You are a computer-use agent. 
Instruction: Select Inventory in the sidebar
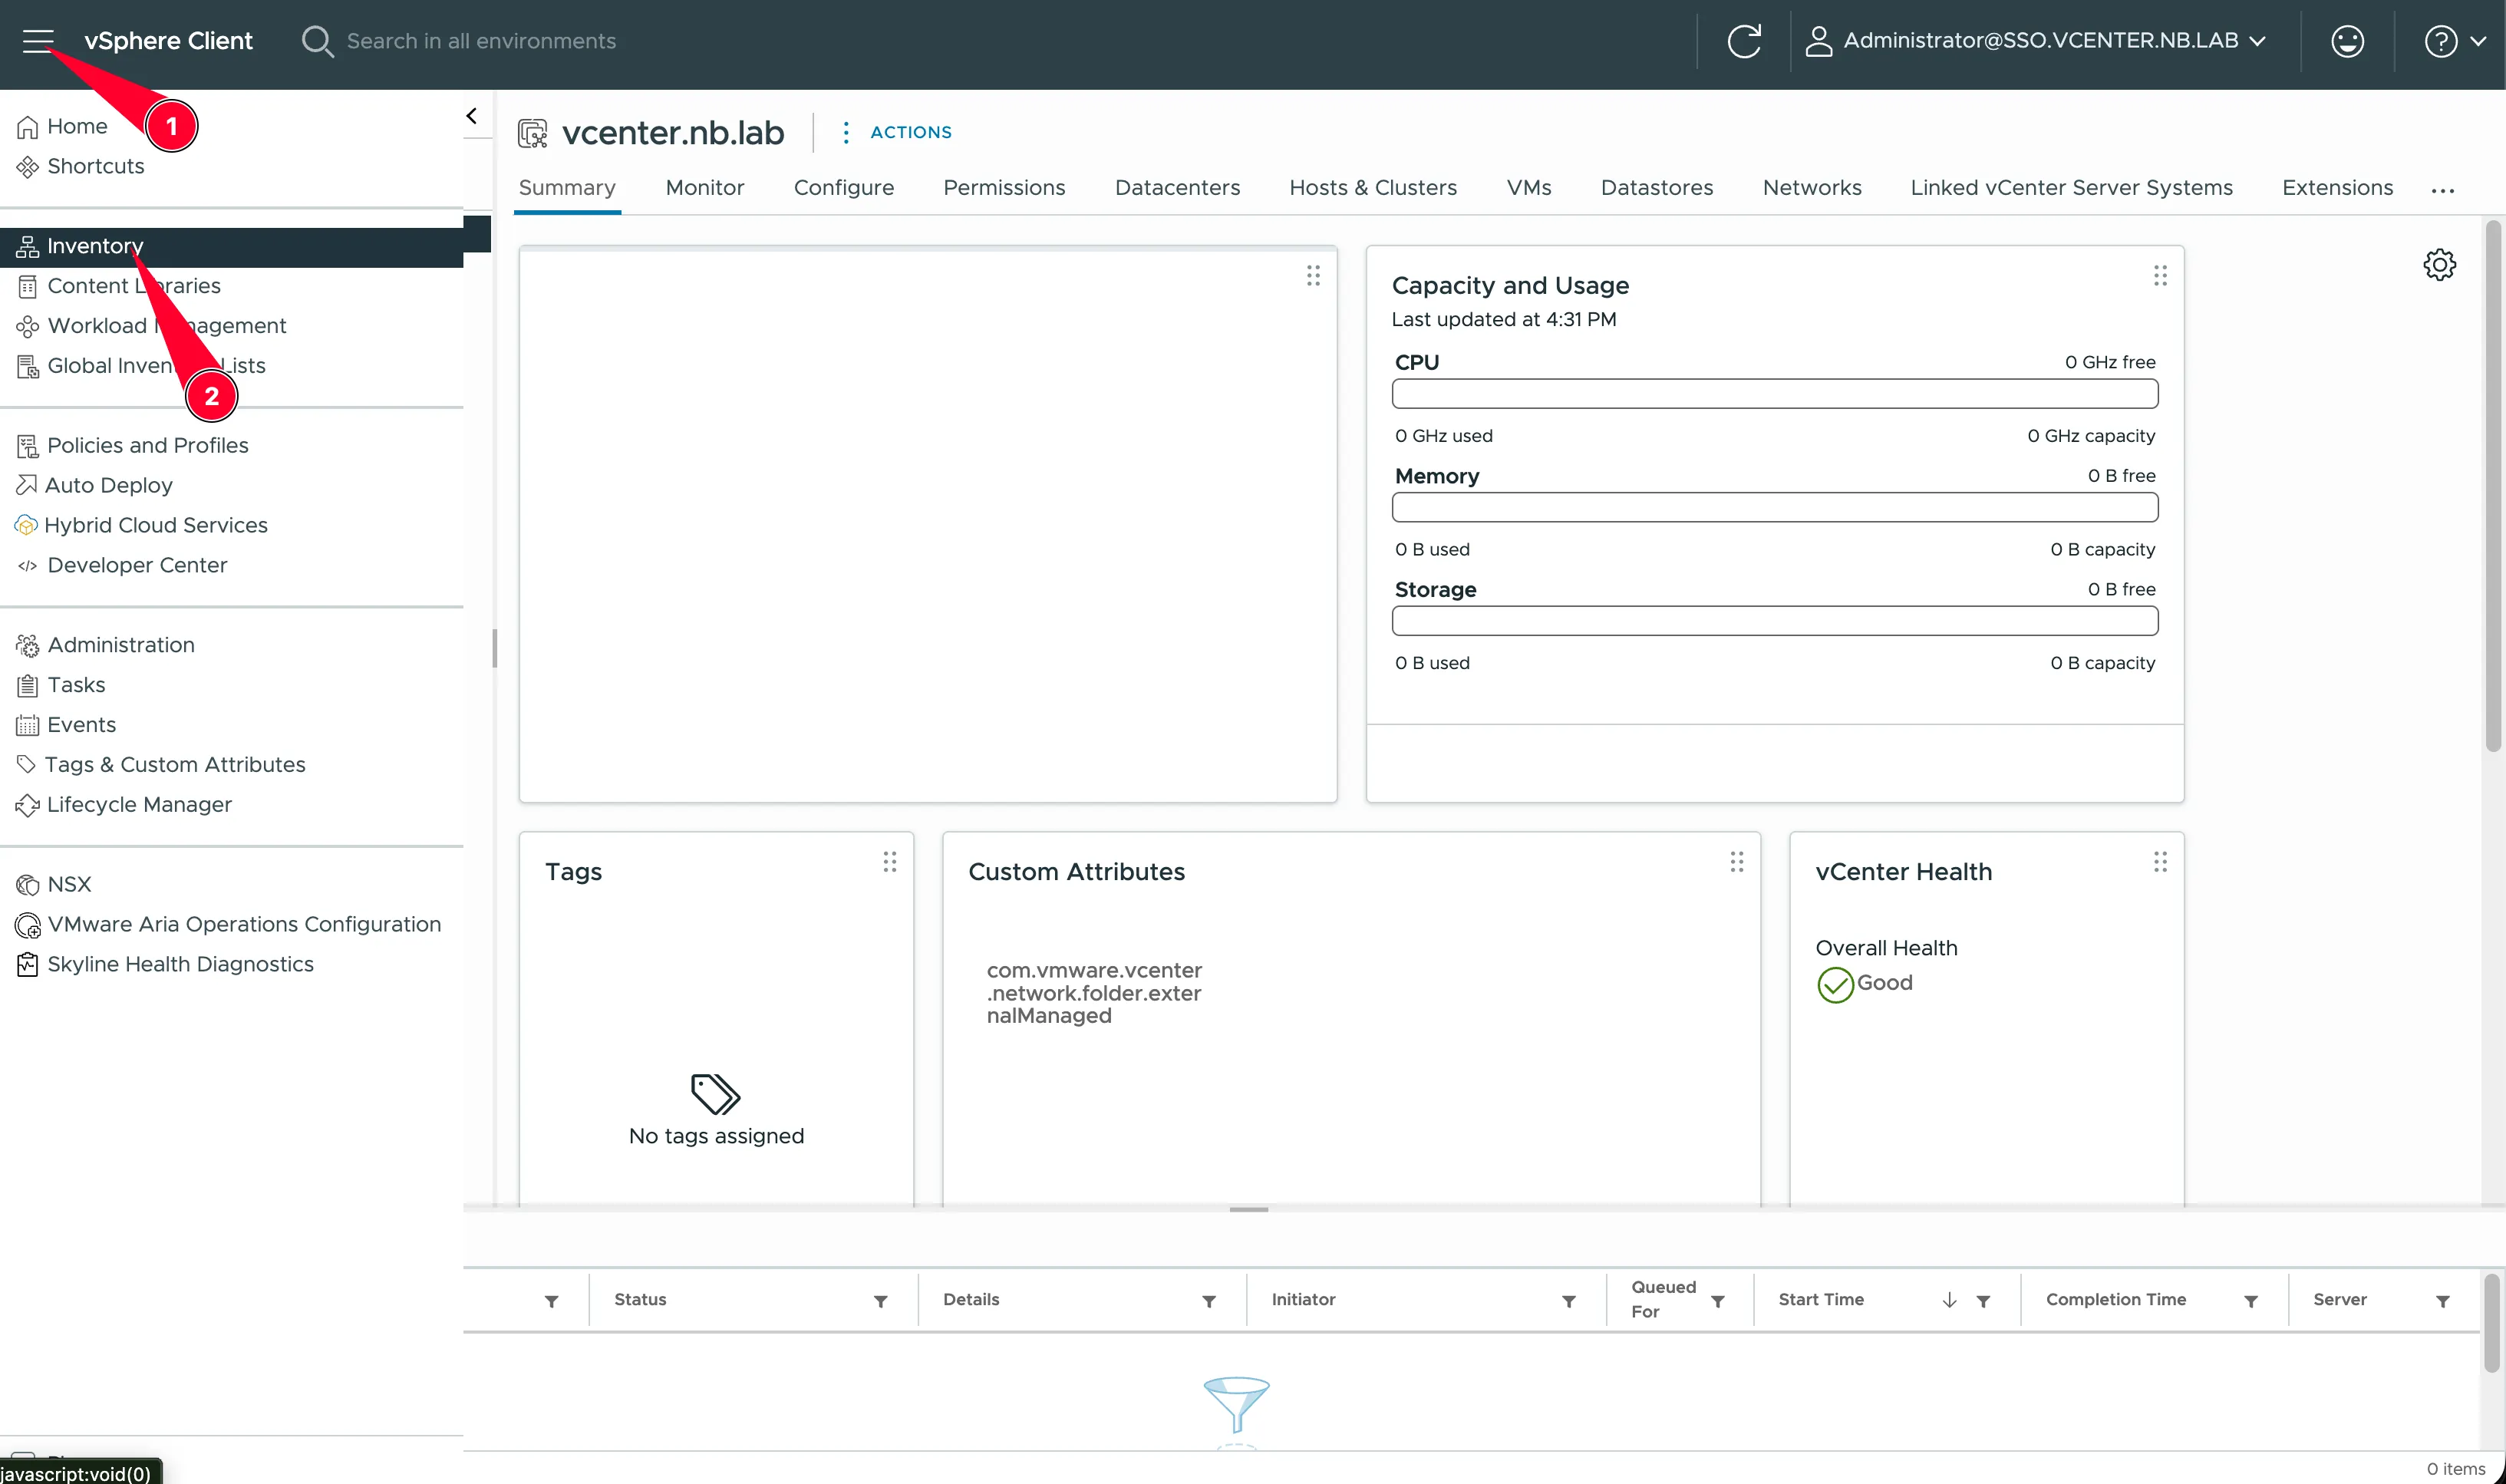[x=231, y=246]
